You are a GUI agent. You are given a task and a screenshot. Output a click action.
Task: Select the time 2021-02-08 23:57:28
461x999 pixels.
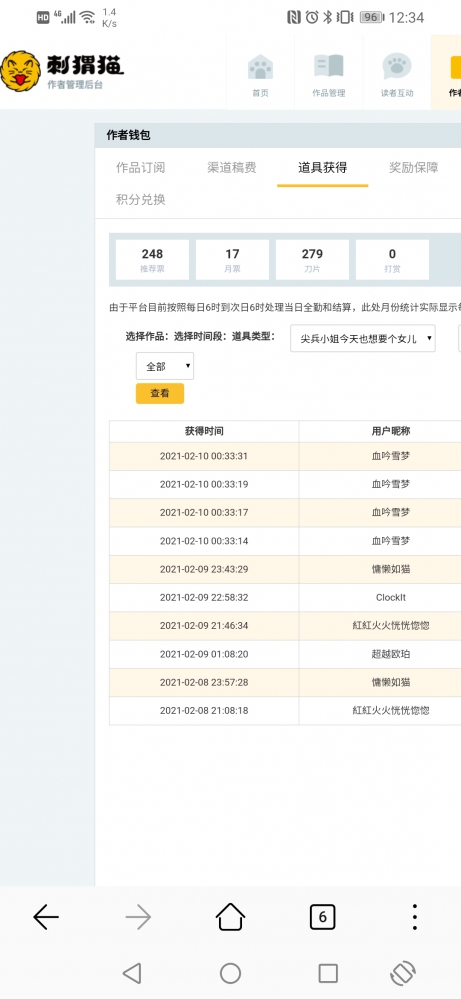204,682
